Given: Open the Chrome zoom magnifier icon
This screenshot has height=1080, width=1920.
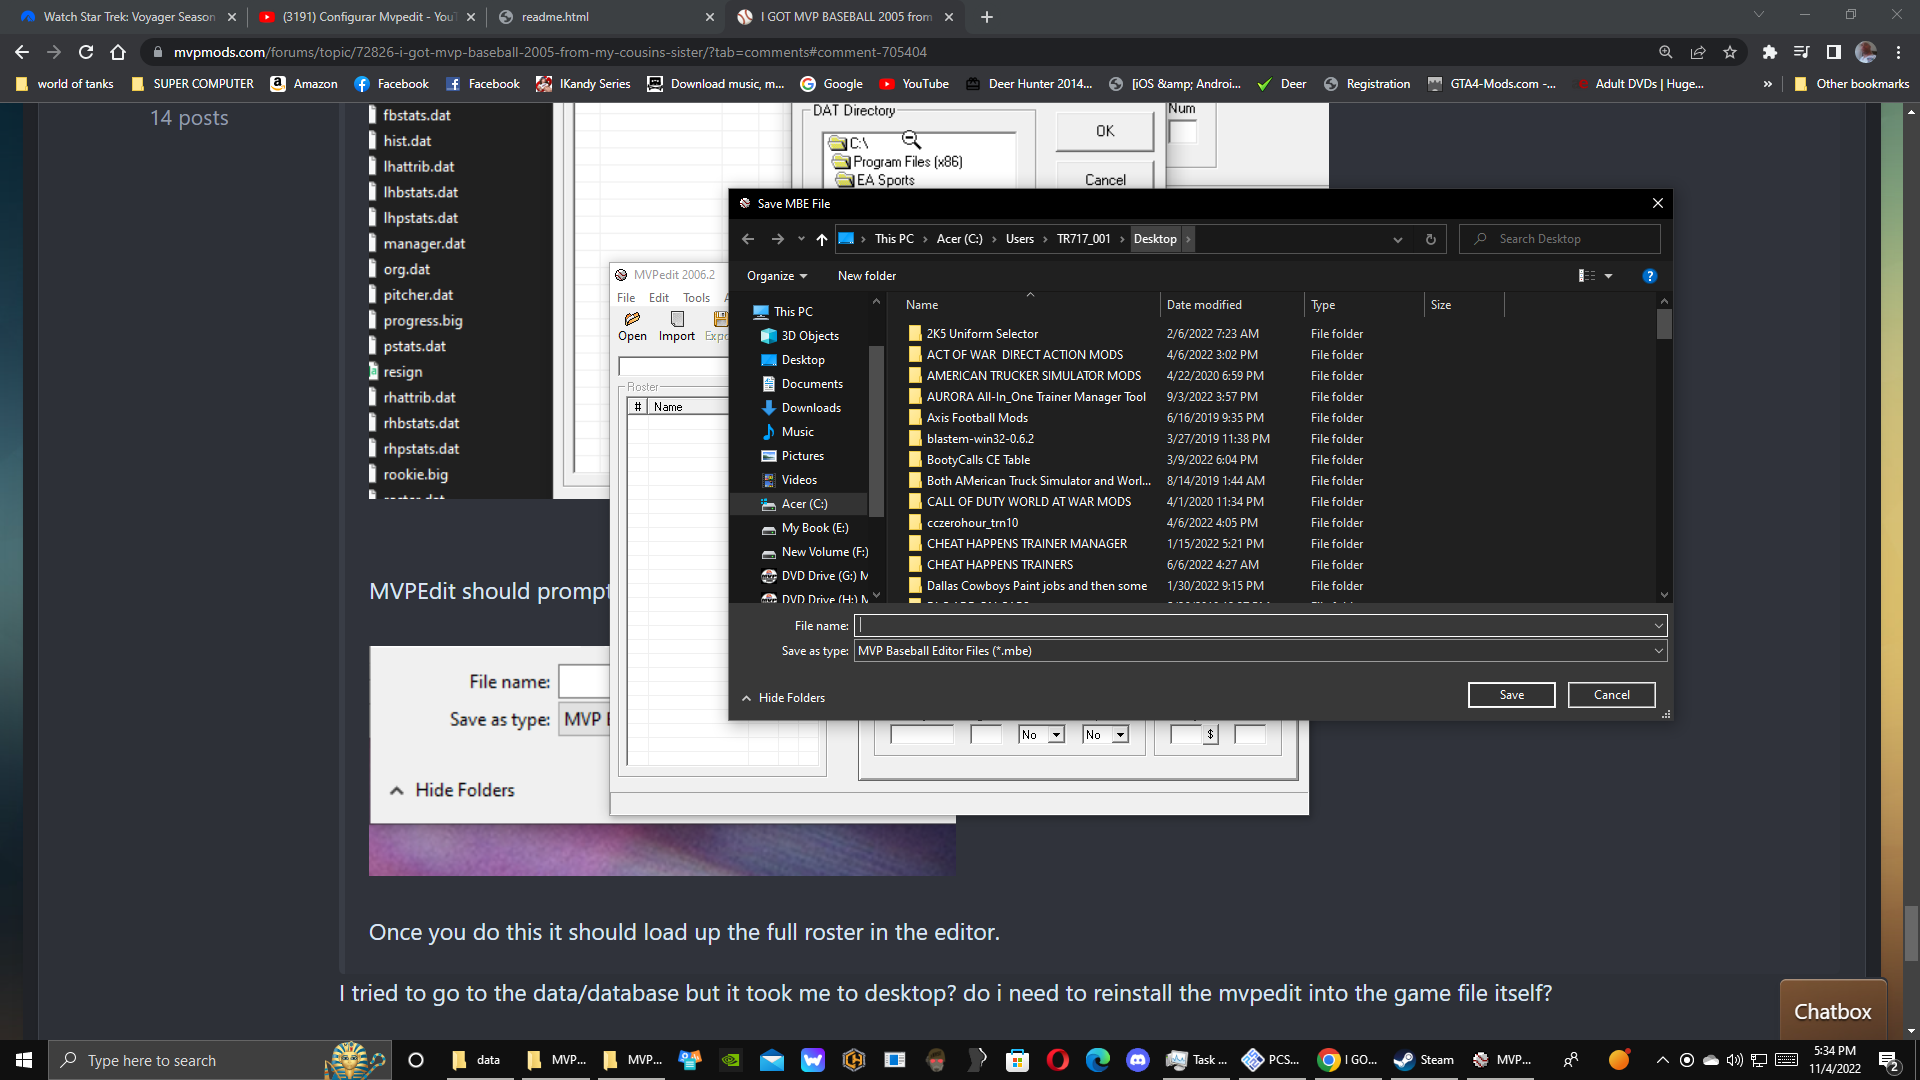Looking at the screenshot, I should pyautogui.click(x=1666, y=52).
